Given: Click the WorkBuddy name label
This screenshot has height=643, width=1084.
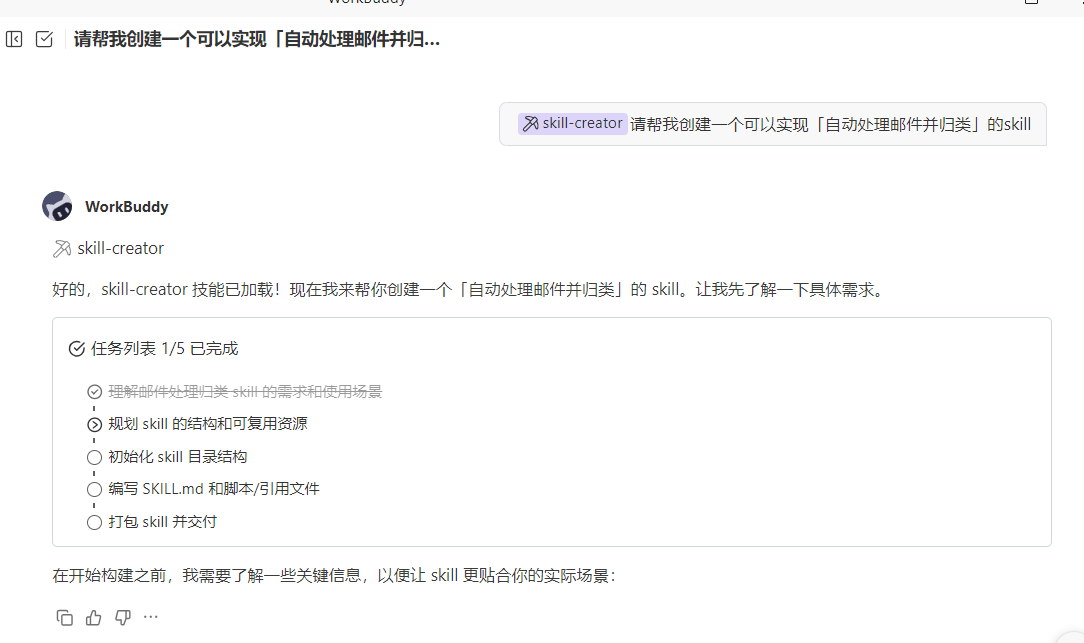Looking at the screenshot, I should click(127, 207).
